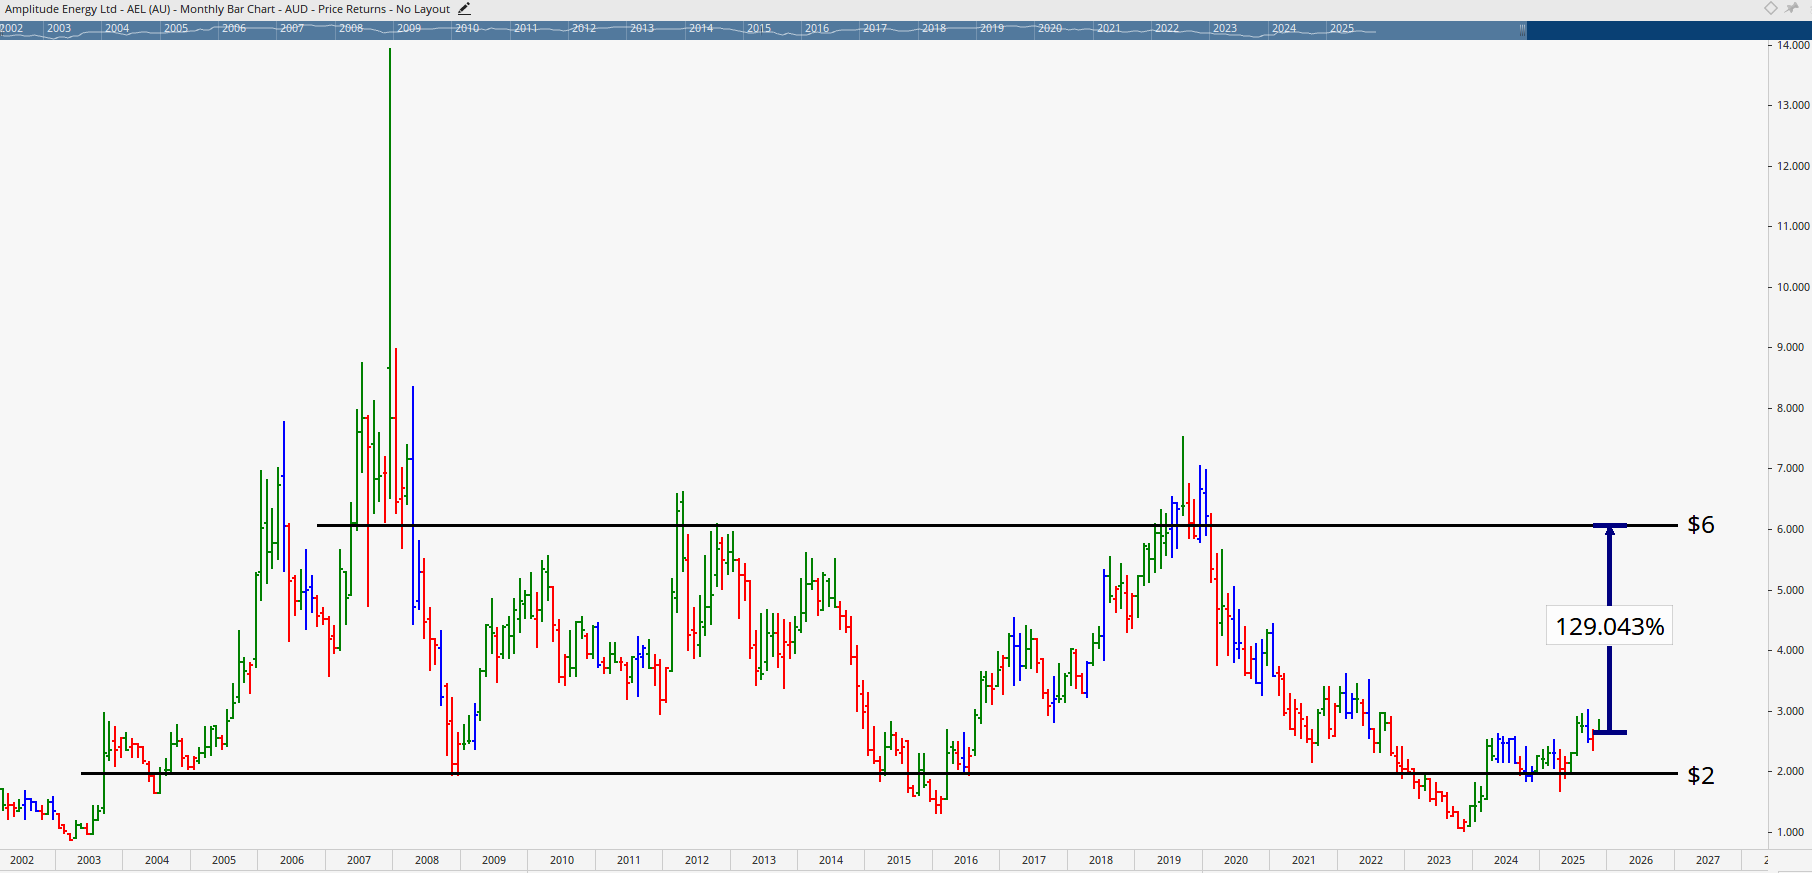
Task: Click the 10.000 mark on the price axis
Action: pos(1792,288)
